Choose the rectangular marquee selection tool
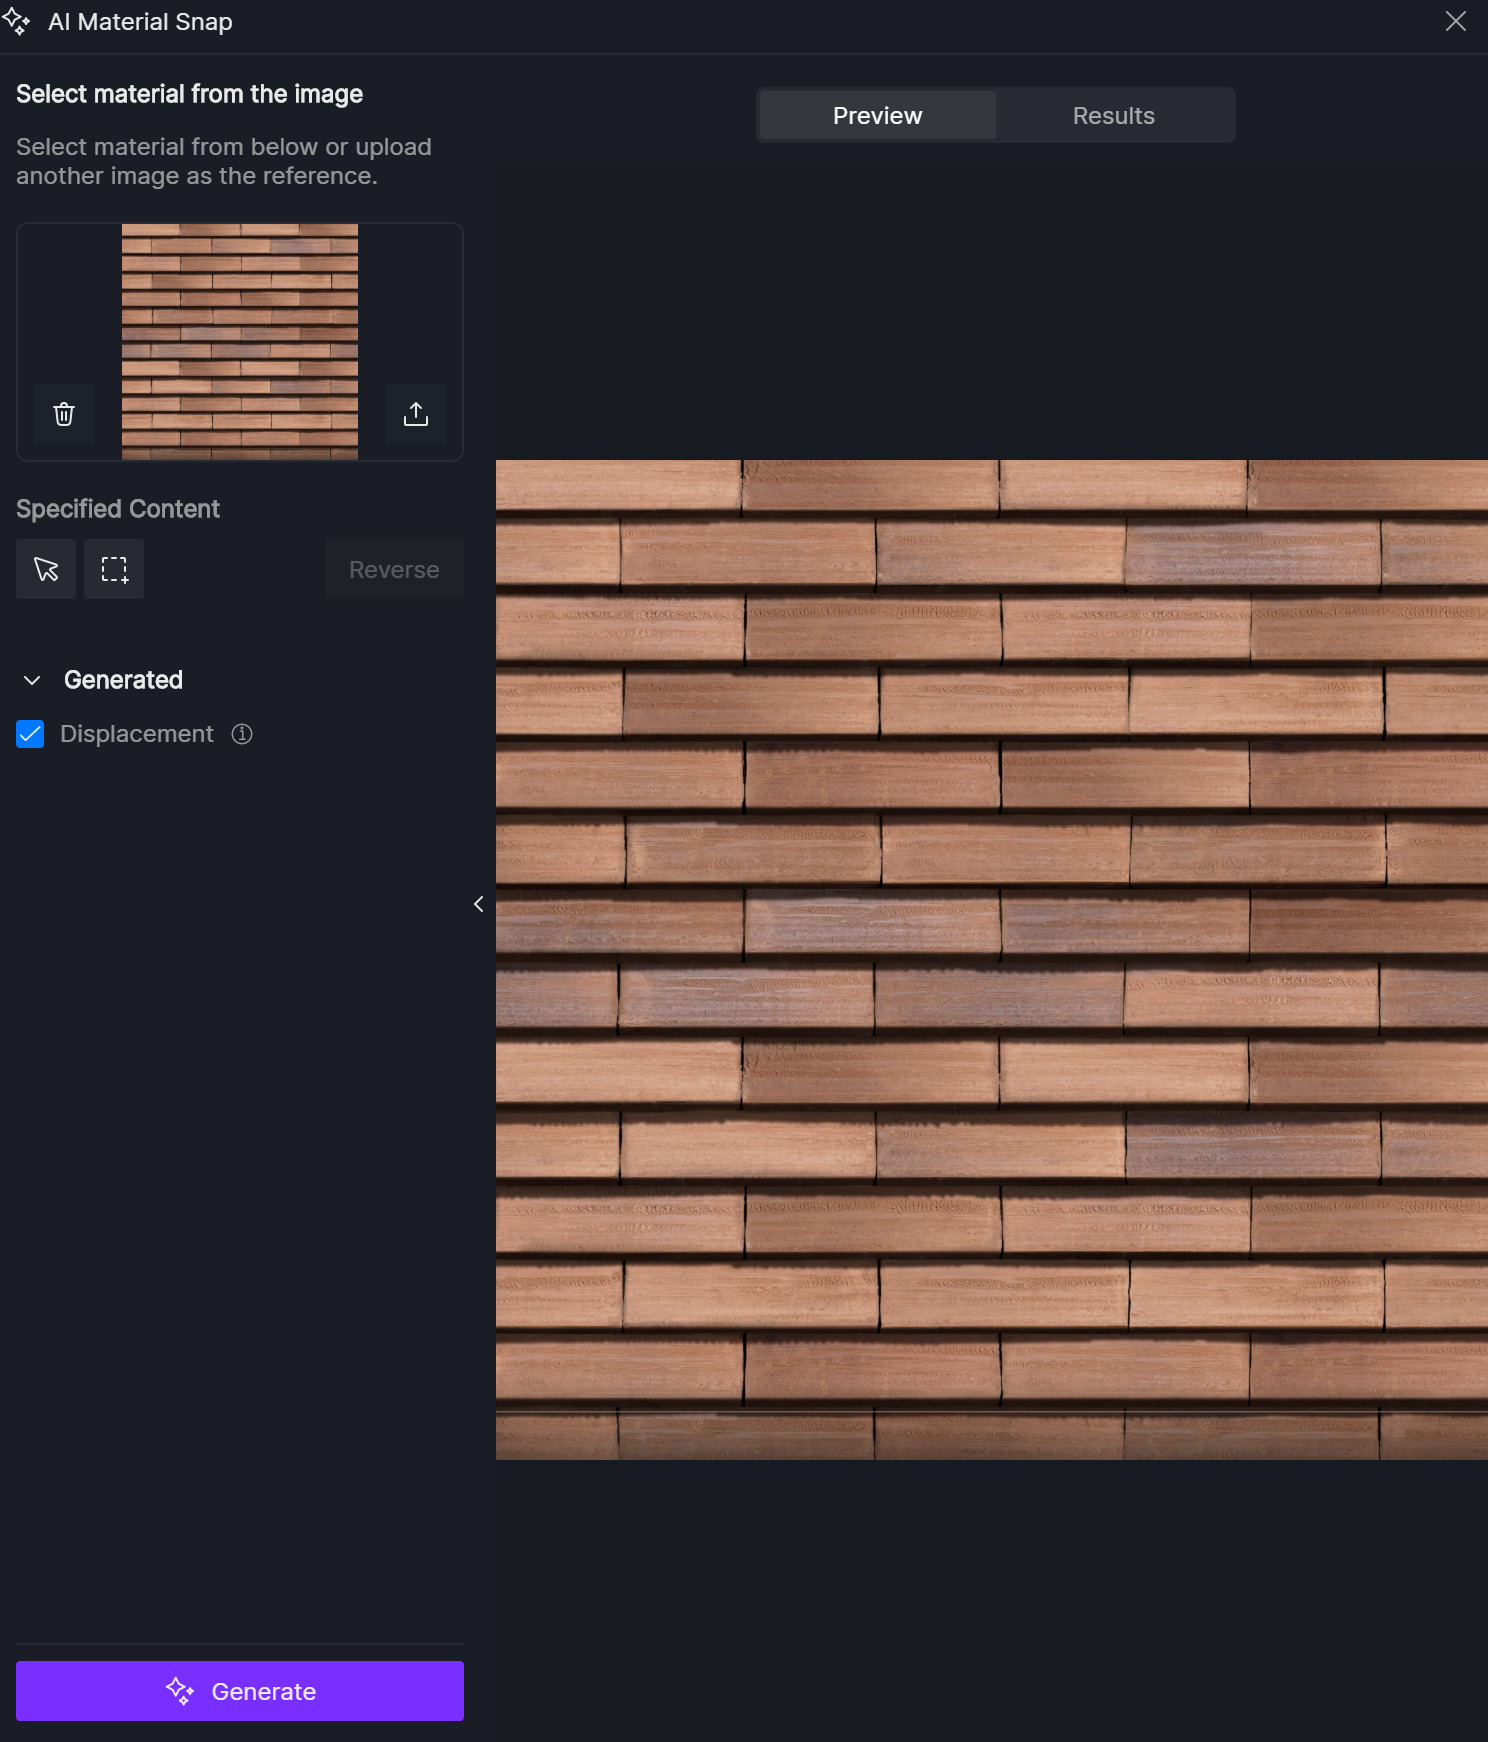1488x1742 pixels. tap(114, 569)
